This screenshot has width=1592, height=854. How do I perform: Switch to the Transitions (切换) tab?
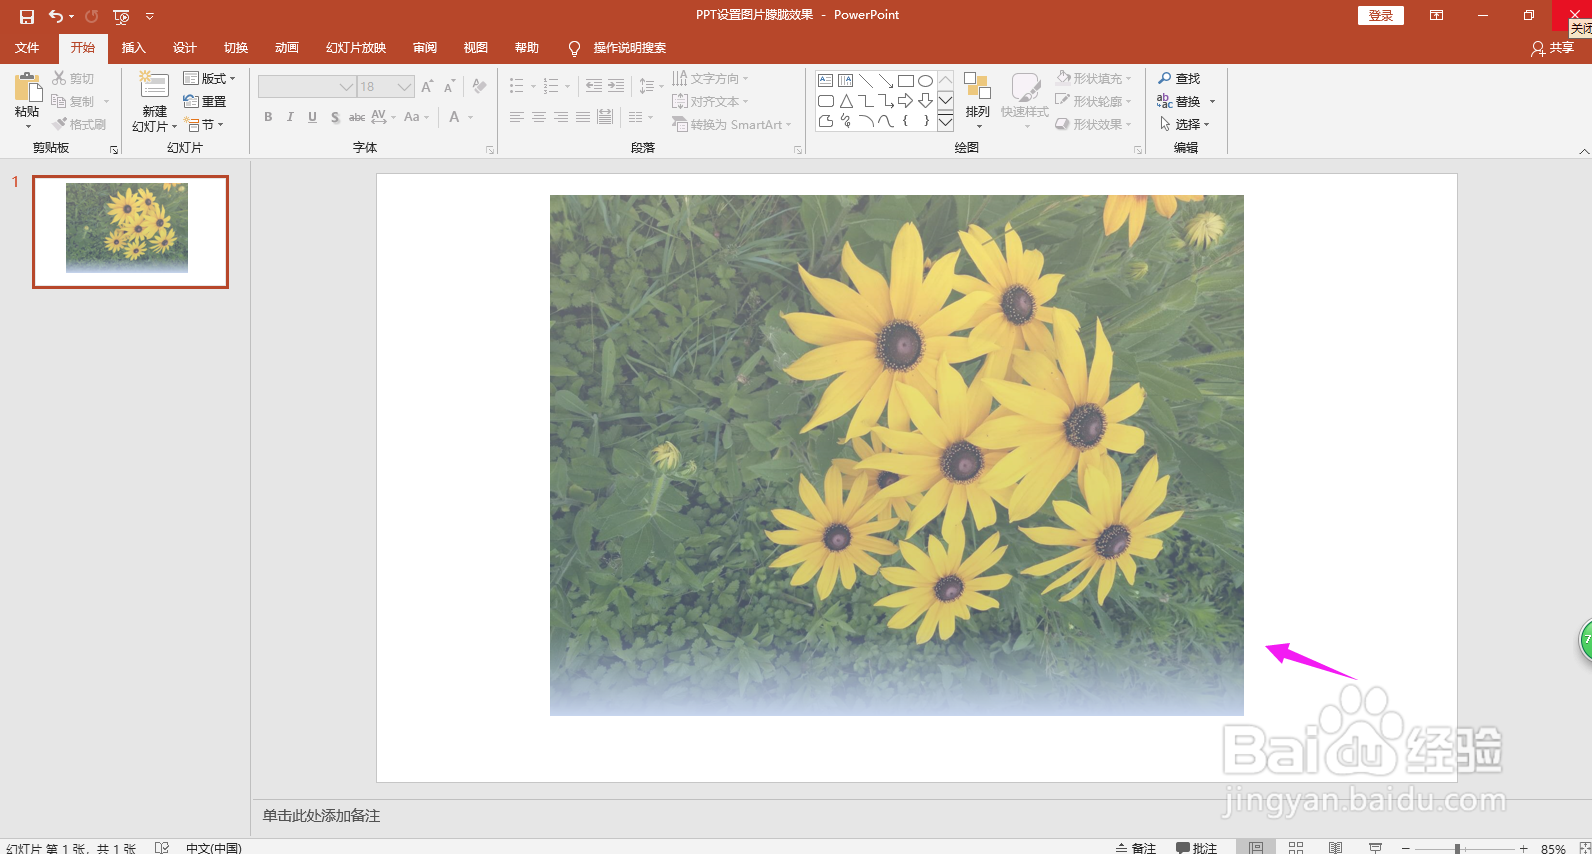click(235, 48)
